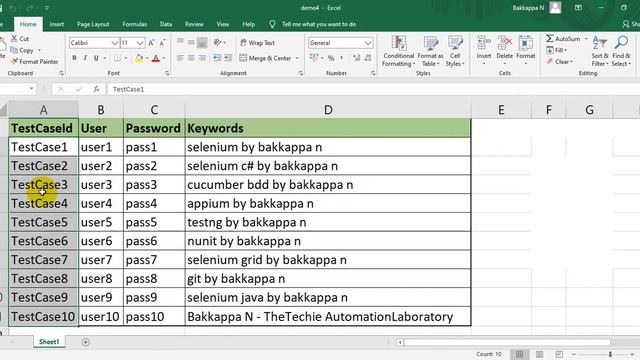Set middle vertical alignment
The image size is (640, 360).
191,42
